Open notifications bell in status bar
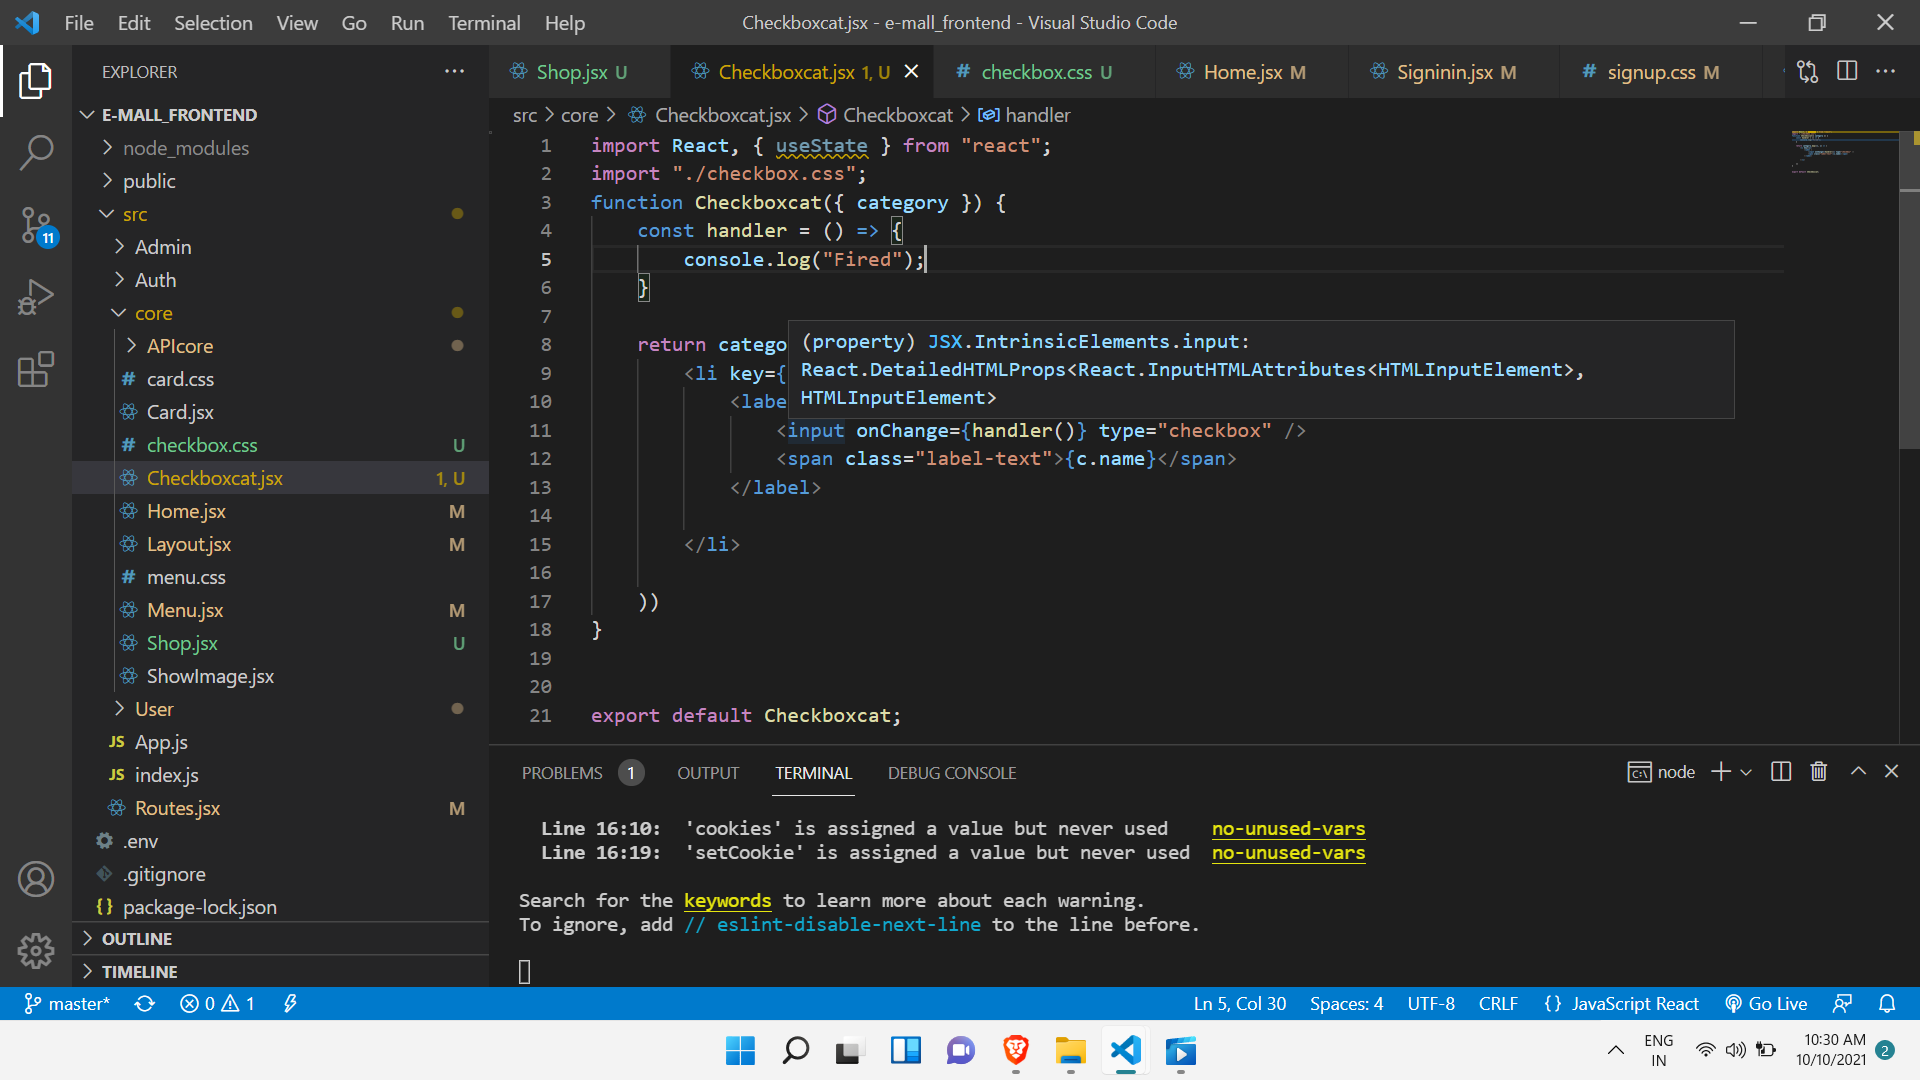Viewport: 1920px width, 1080px height. [1887, 1003]
